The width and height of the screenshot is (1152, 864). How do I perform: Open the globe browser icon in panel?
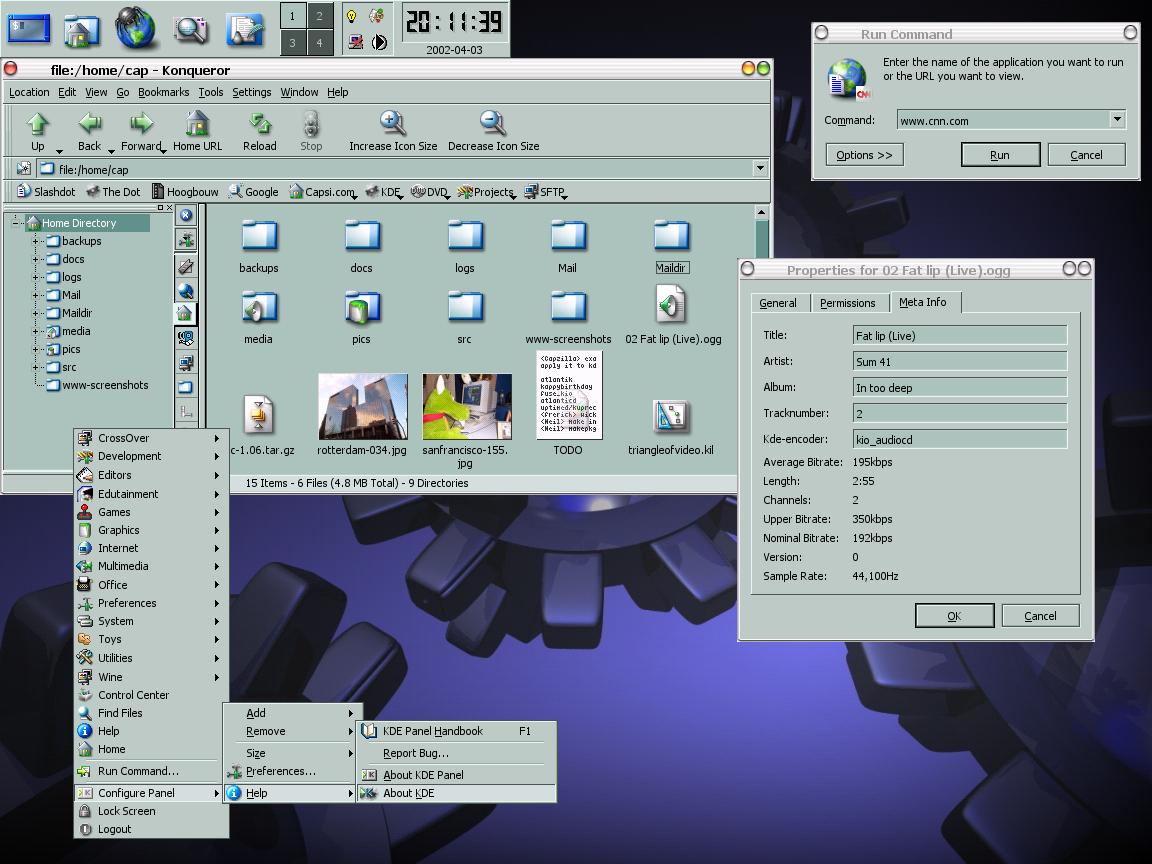(x=135, y=28)
